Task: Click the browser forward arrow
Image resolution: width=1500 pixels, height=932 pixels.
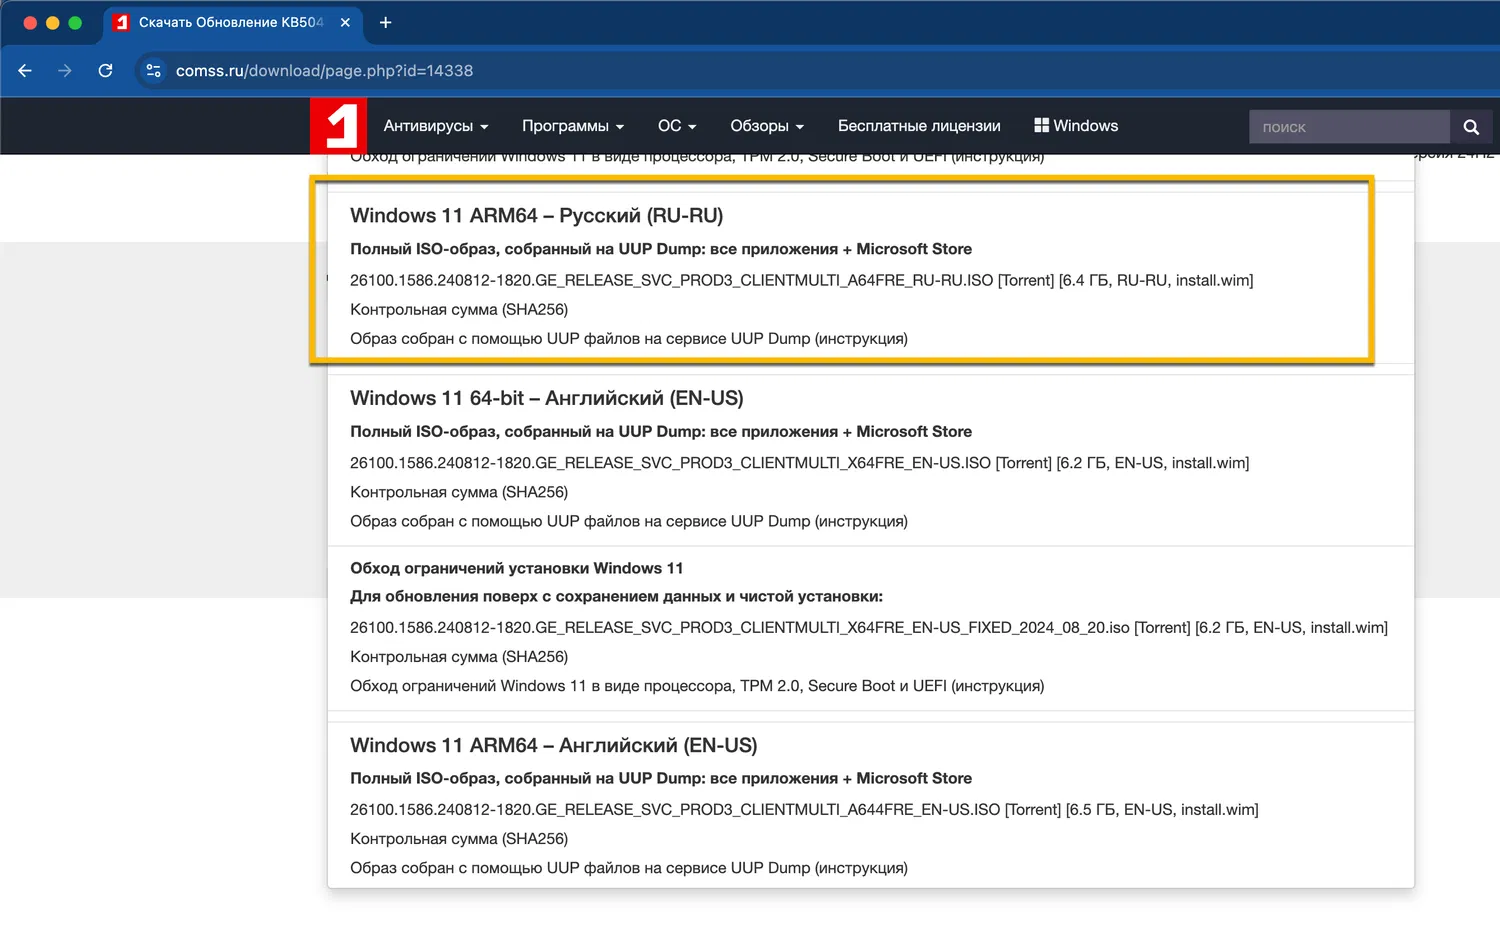Action: (x=65, y=71)
